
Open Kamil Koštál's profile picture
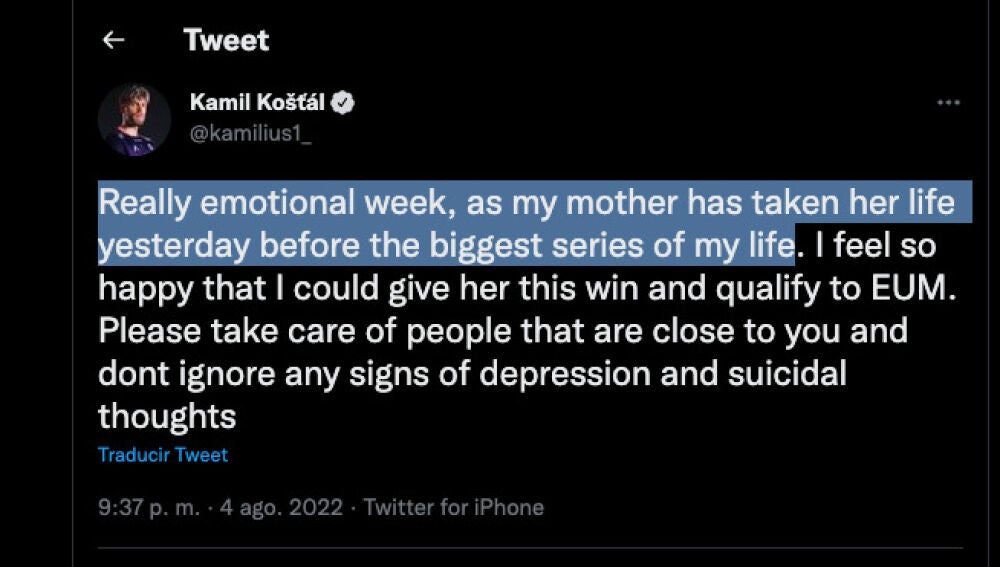coord(134,120)
